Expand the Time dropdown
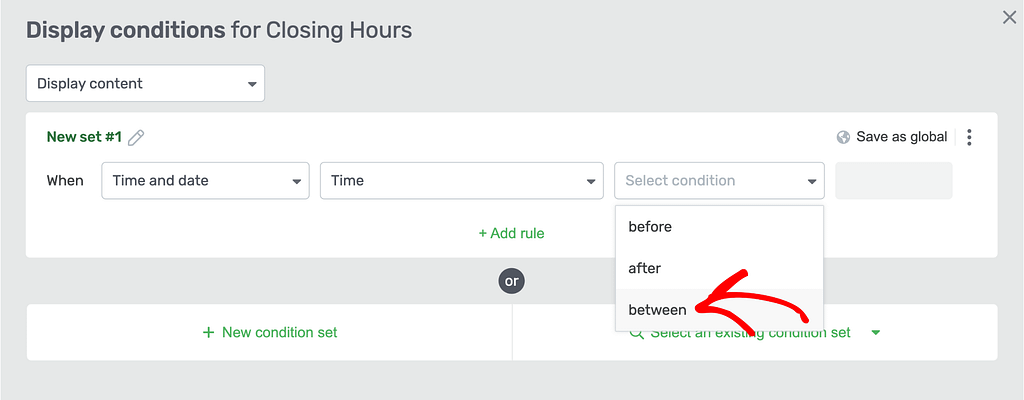The image size is (1024, 400). pos(461,180)
